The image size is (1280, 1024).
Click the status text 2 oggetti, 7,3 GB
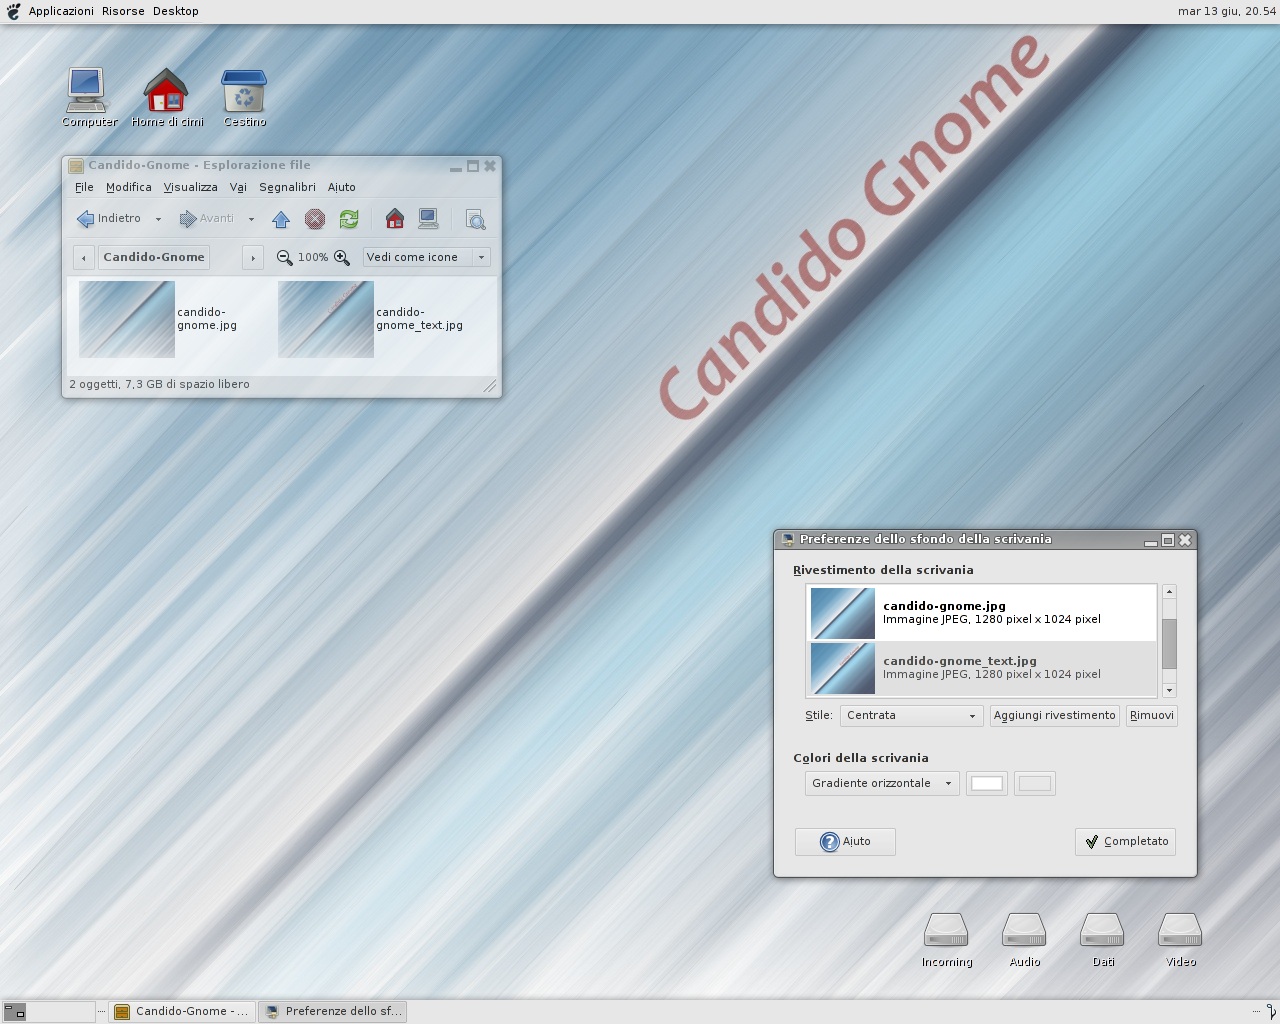160,384
